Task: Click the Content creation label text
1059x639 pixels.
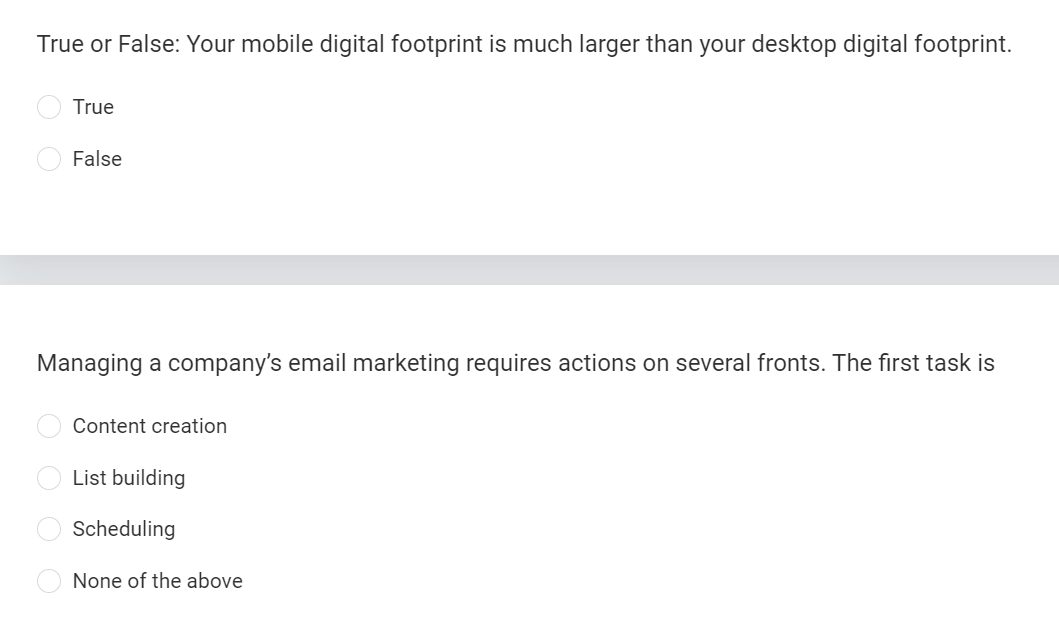Action: 150,426
